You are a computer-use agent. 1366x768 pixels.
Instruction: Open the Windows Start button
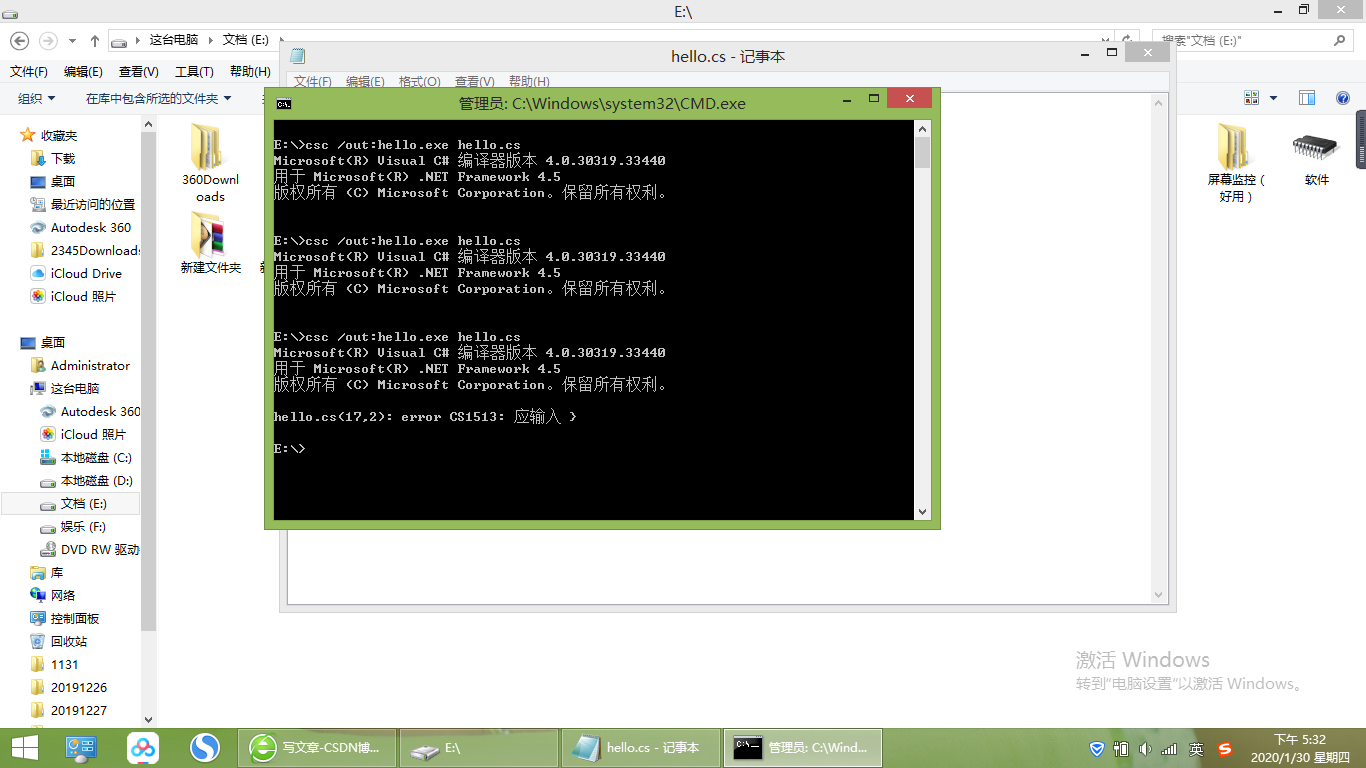(25, 747)
